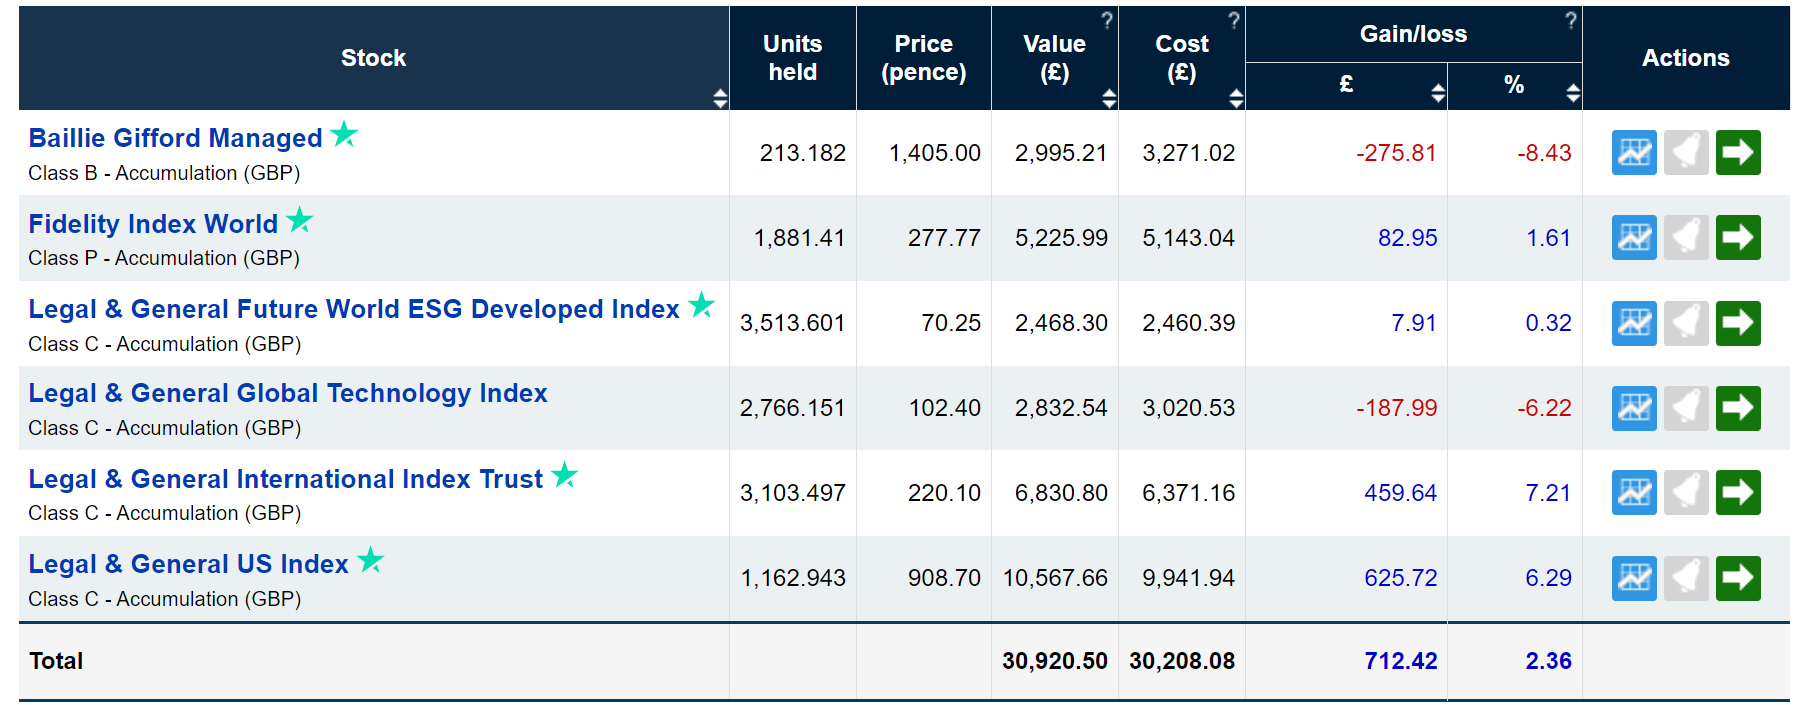1802x705 pixels.
Task: Click the total gain "712.42"
Action: (1401, 661)
